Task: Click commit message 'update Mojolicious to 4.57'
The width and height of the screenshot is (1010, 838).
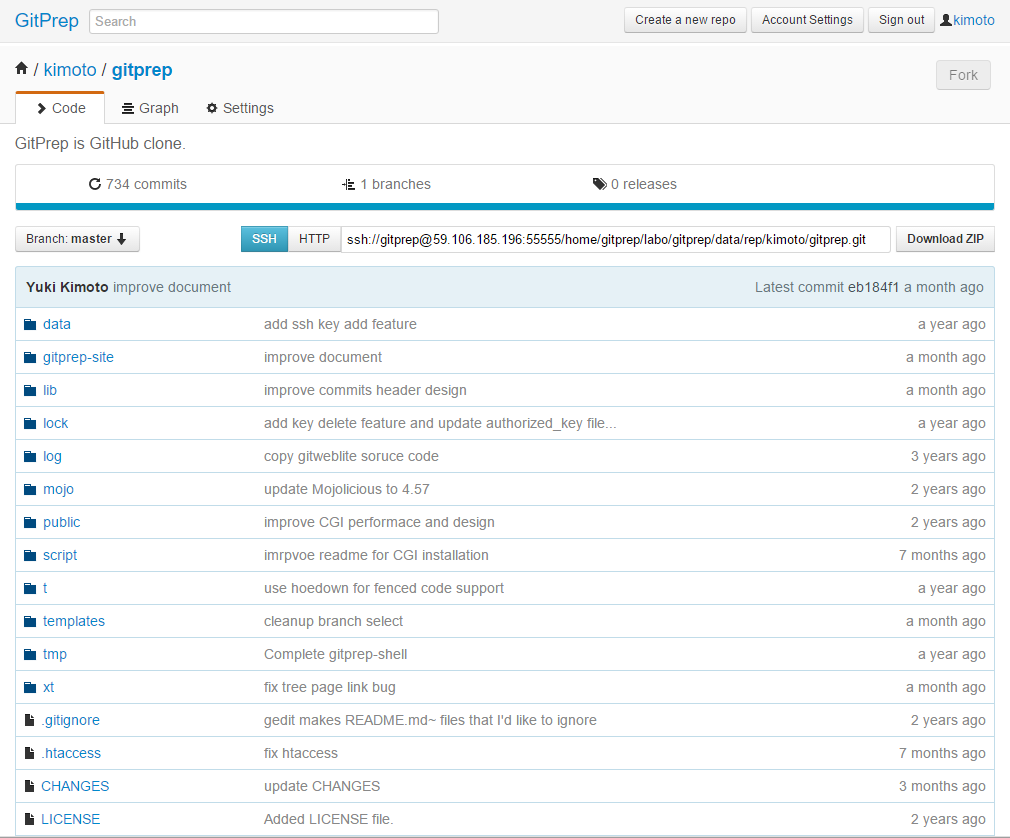Action: click(x=347, y=489)
